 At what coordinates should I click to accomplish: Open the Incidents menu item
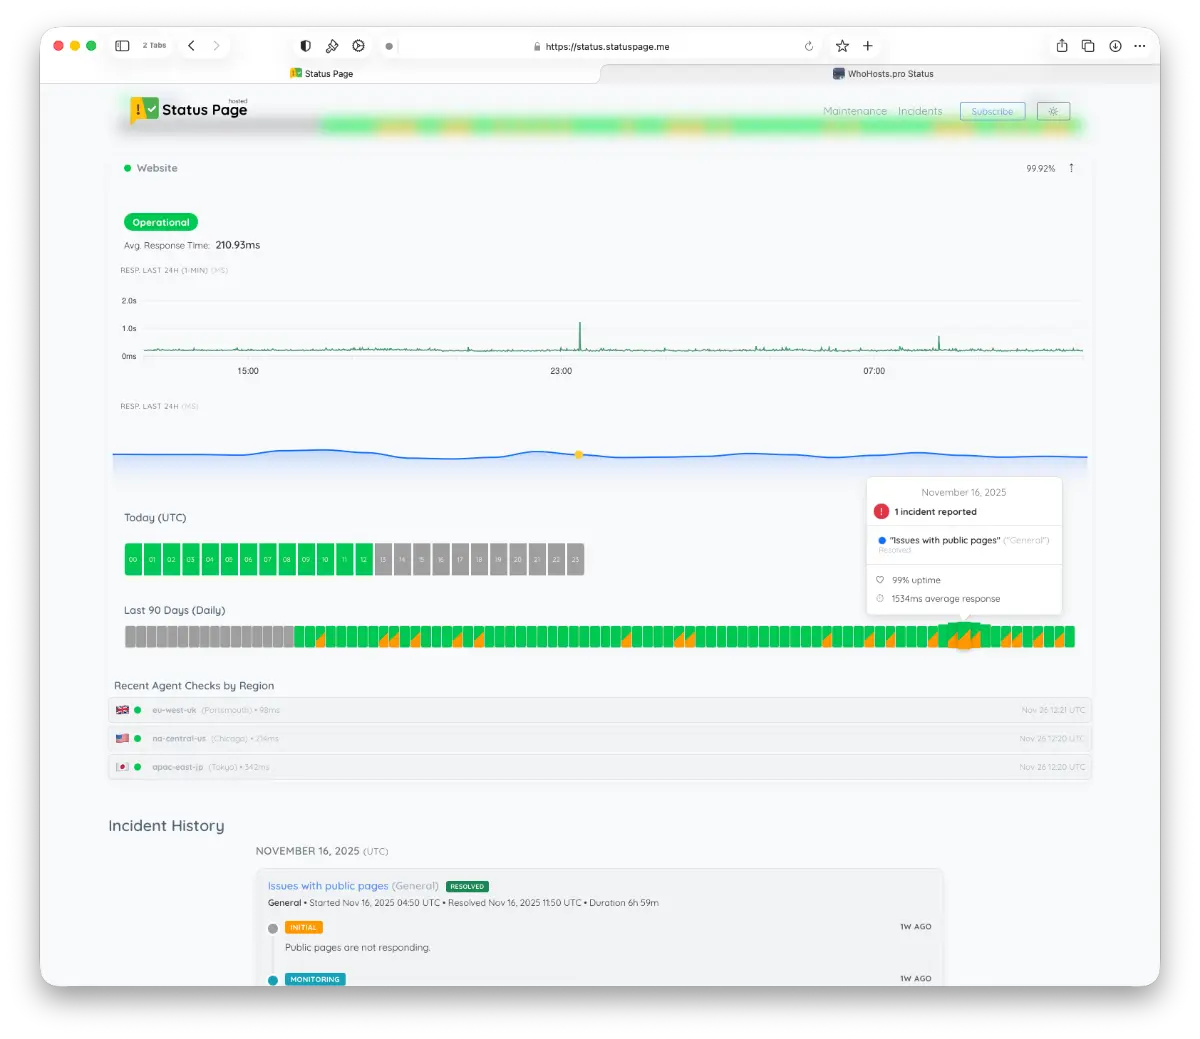pos(920,111)
